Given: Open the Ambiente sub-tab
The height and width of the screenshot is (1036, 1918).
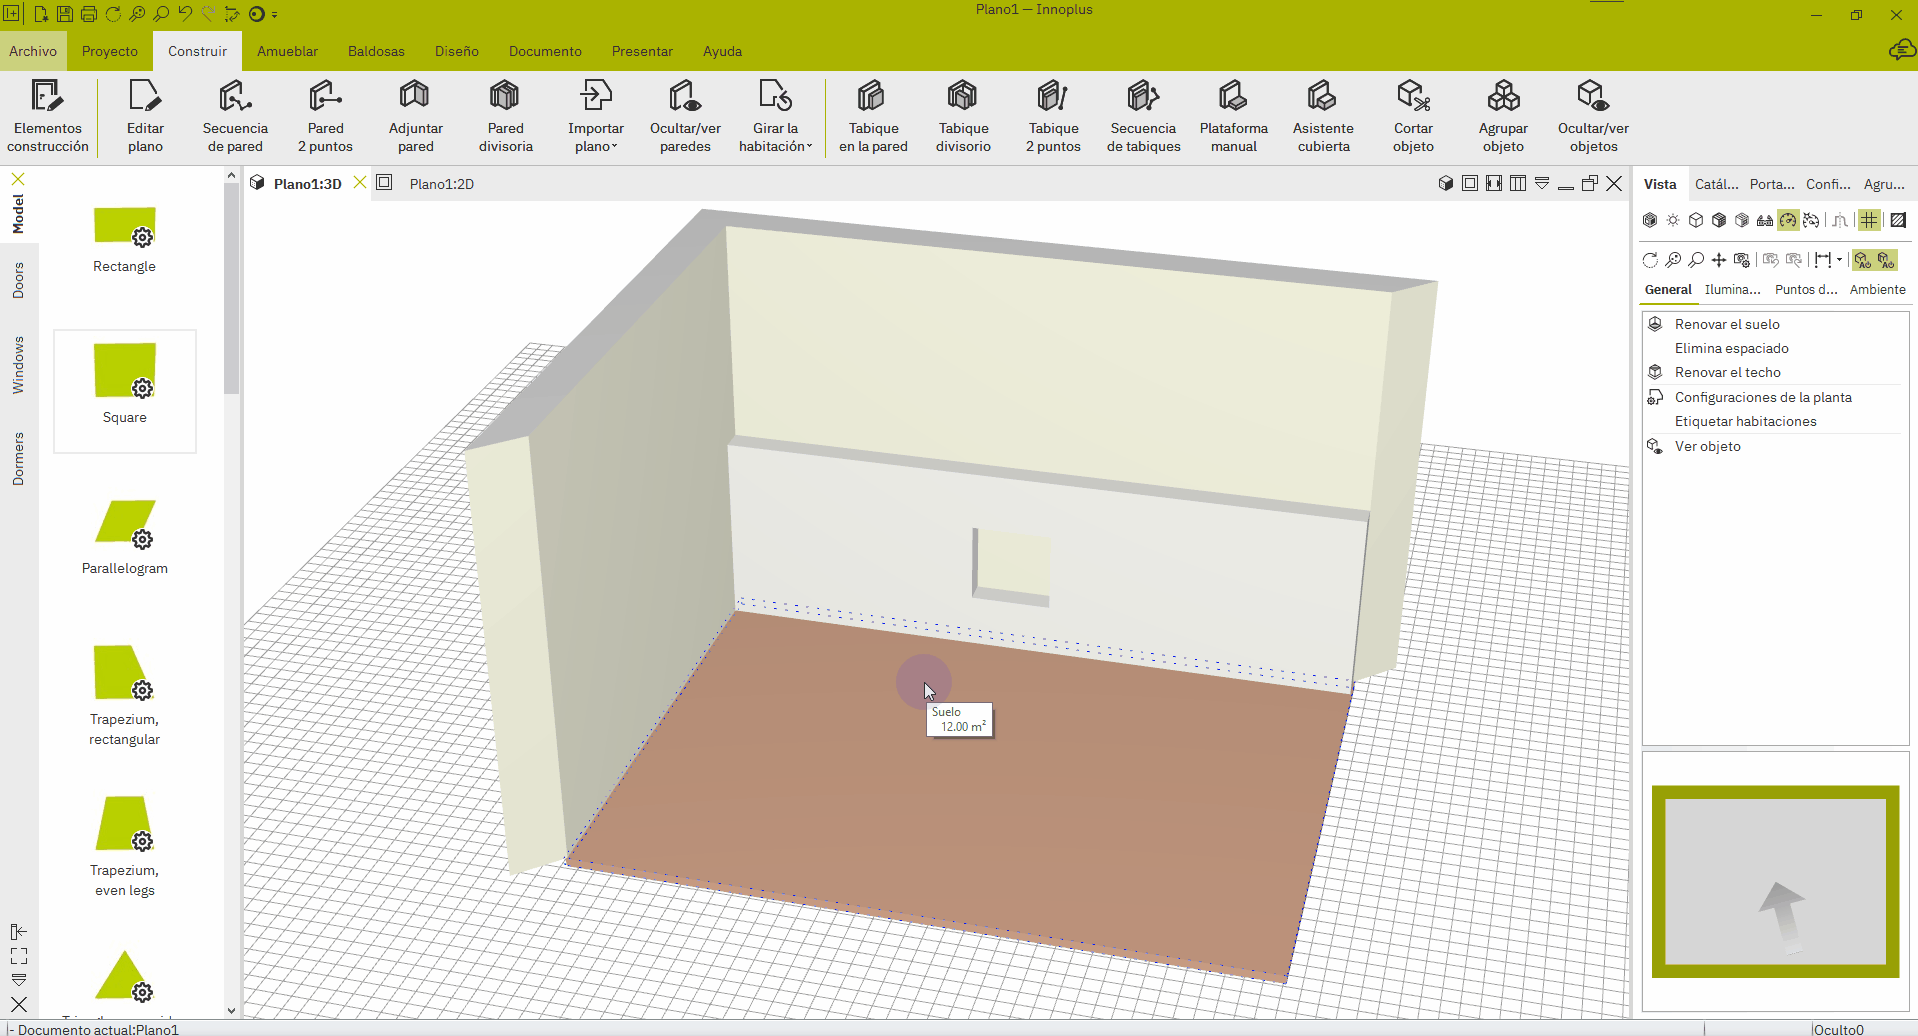Looking at the screenshot, I should [1877, 289].
